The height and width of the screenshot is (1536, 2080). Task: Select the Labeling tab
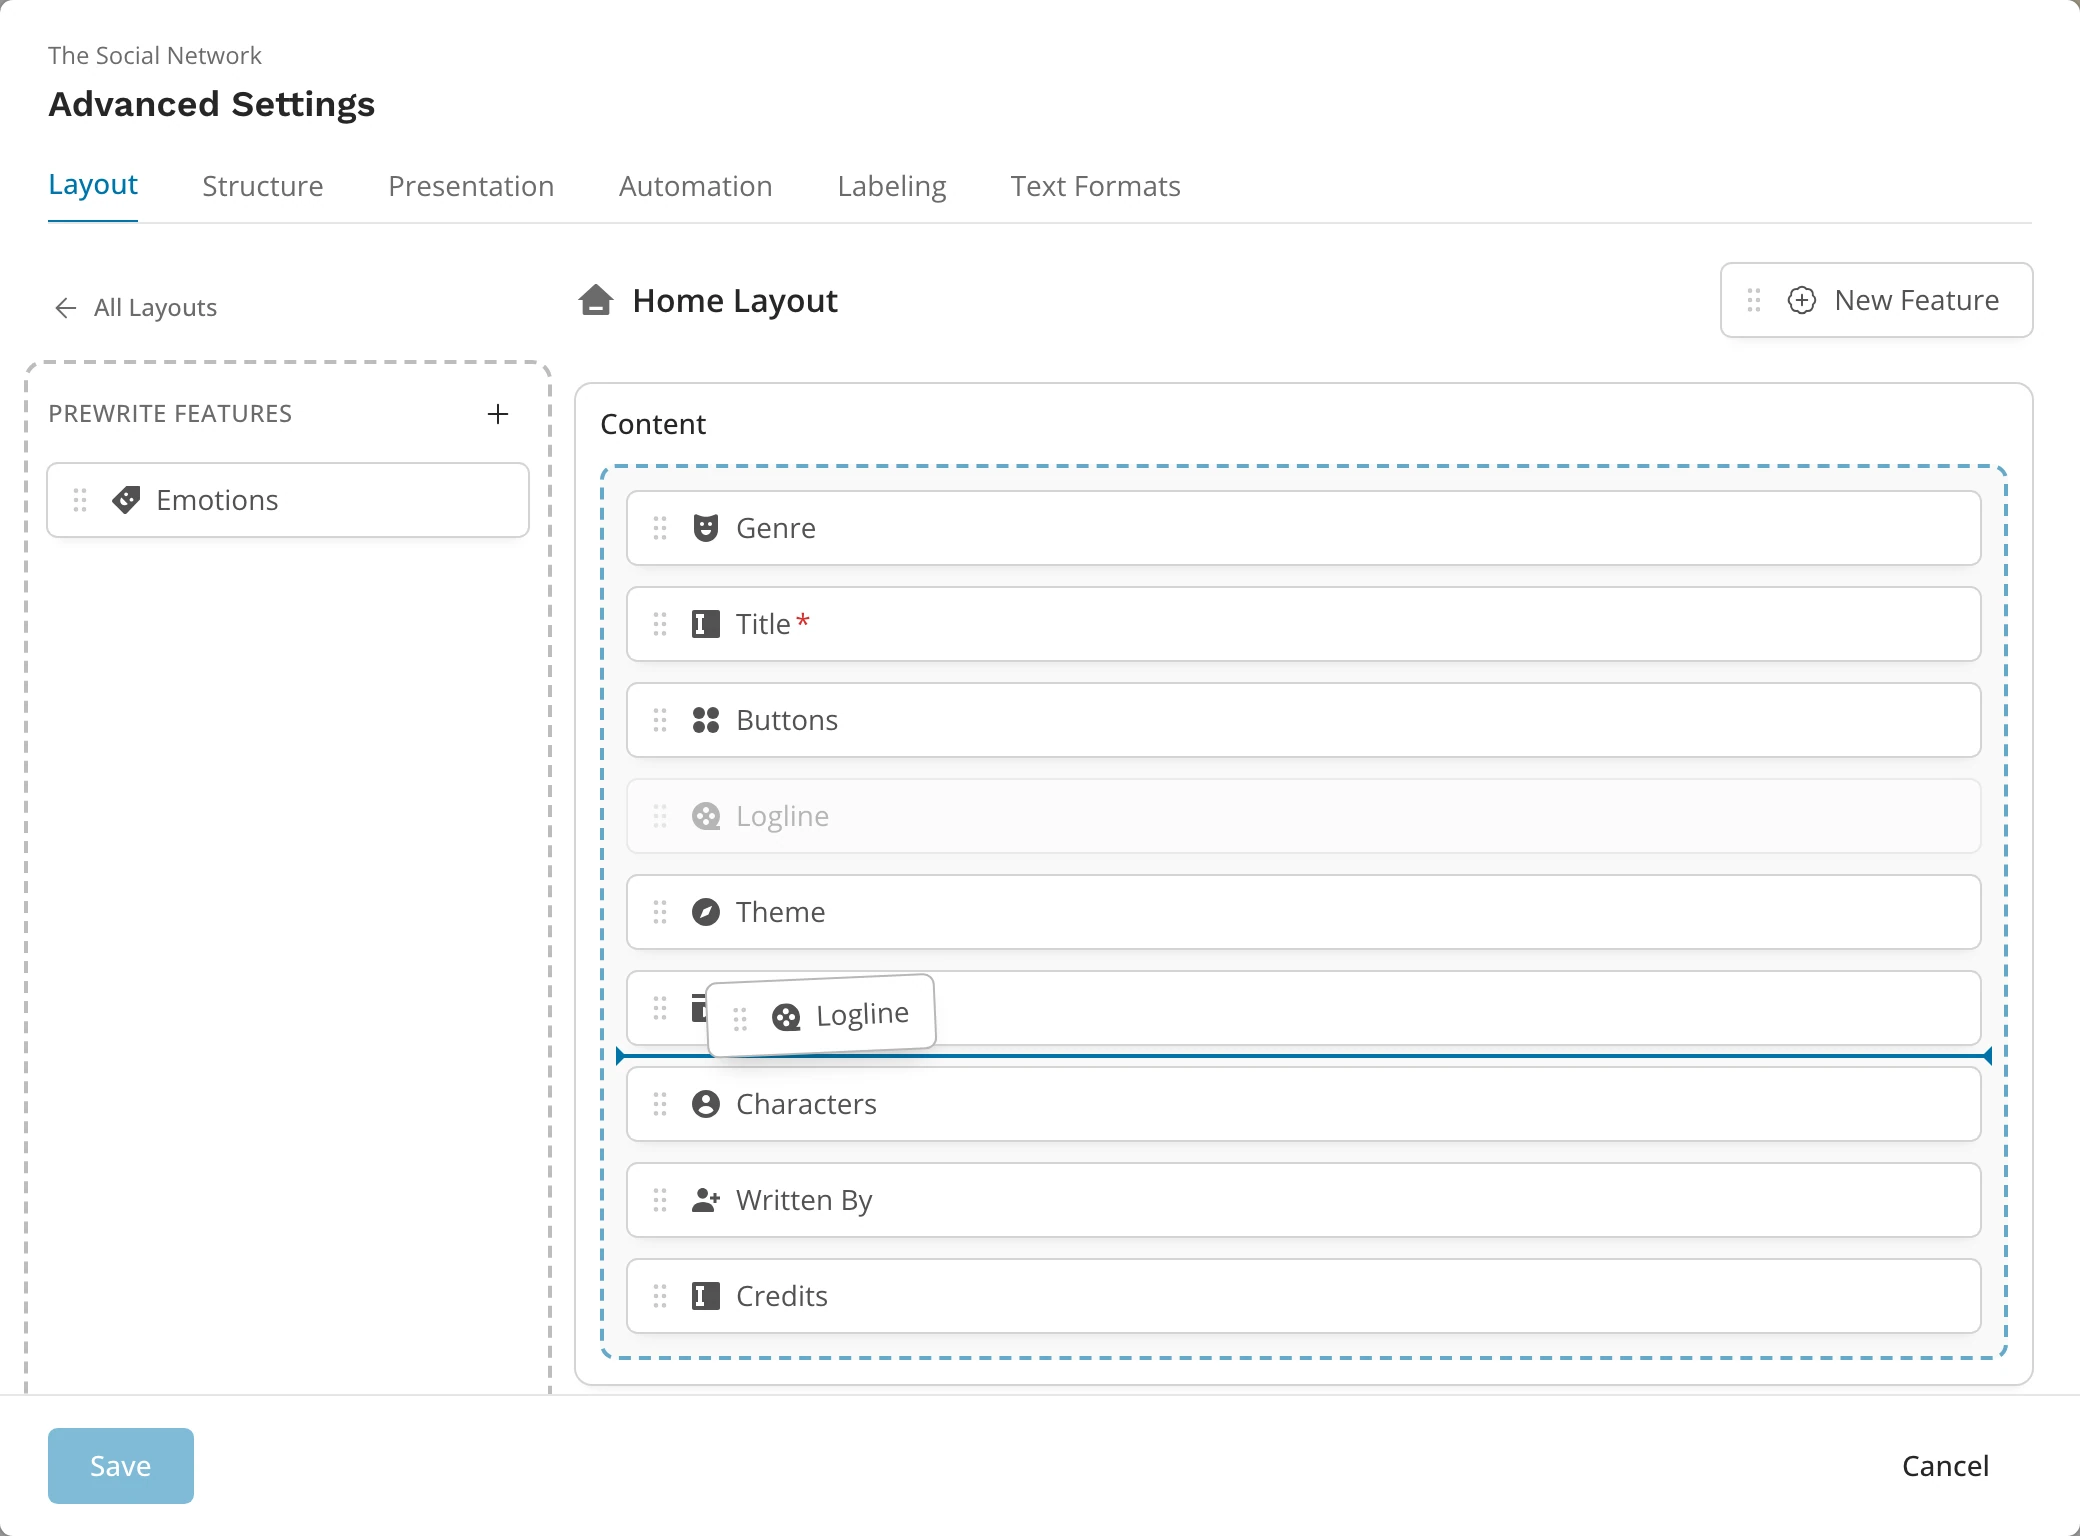892,186
